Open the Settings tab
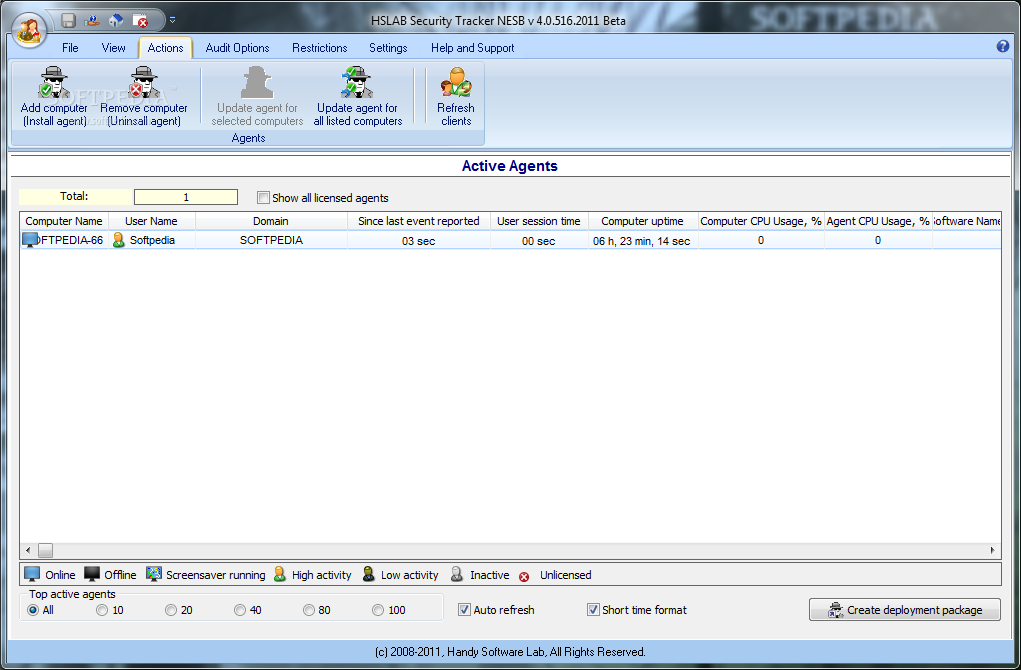The height and width of the screenshot is (670, 1021). 388,48
